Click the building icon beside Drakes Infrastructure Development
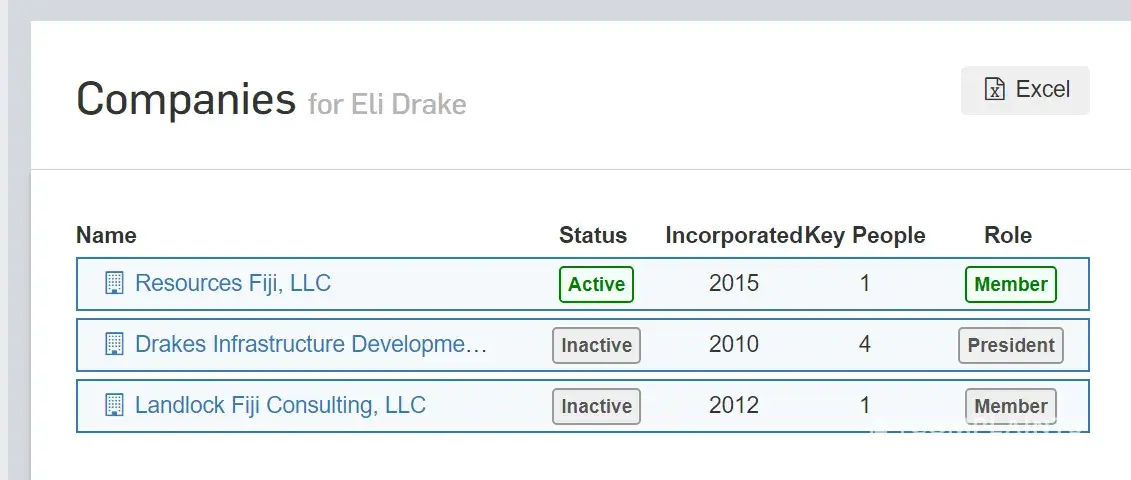The width and height of the screenshot is (1131, 480). click(115, 345)
